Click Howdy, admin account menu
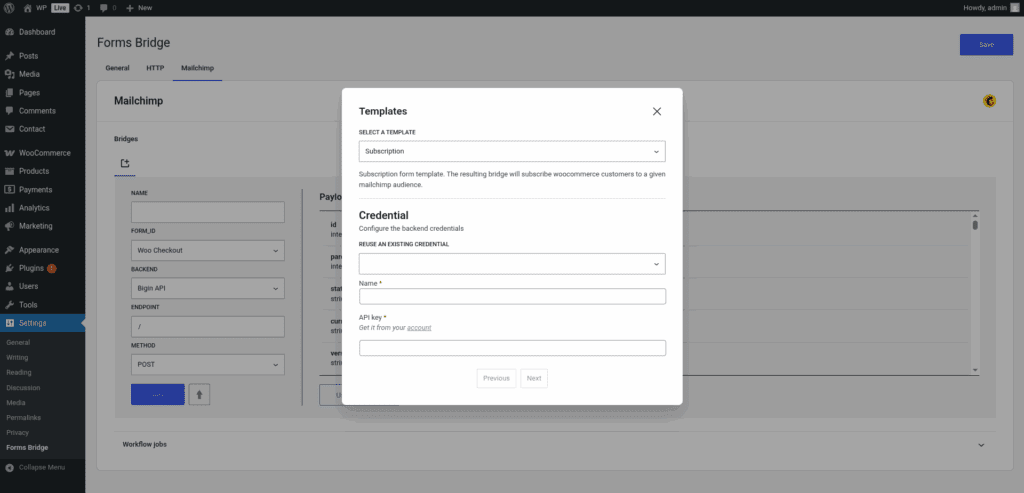The image size is (1024, 493). tap(990, 8)
